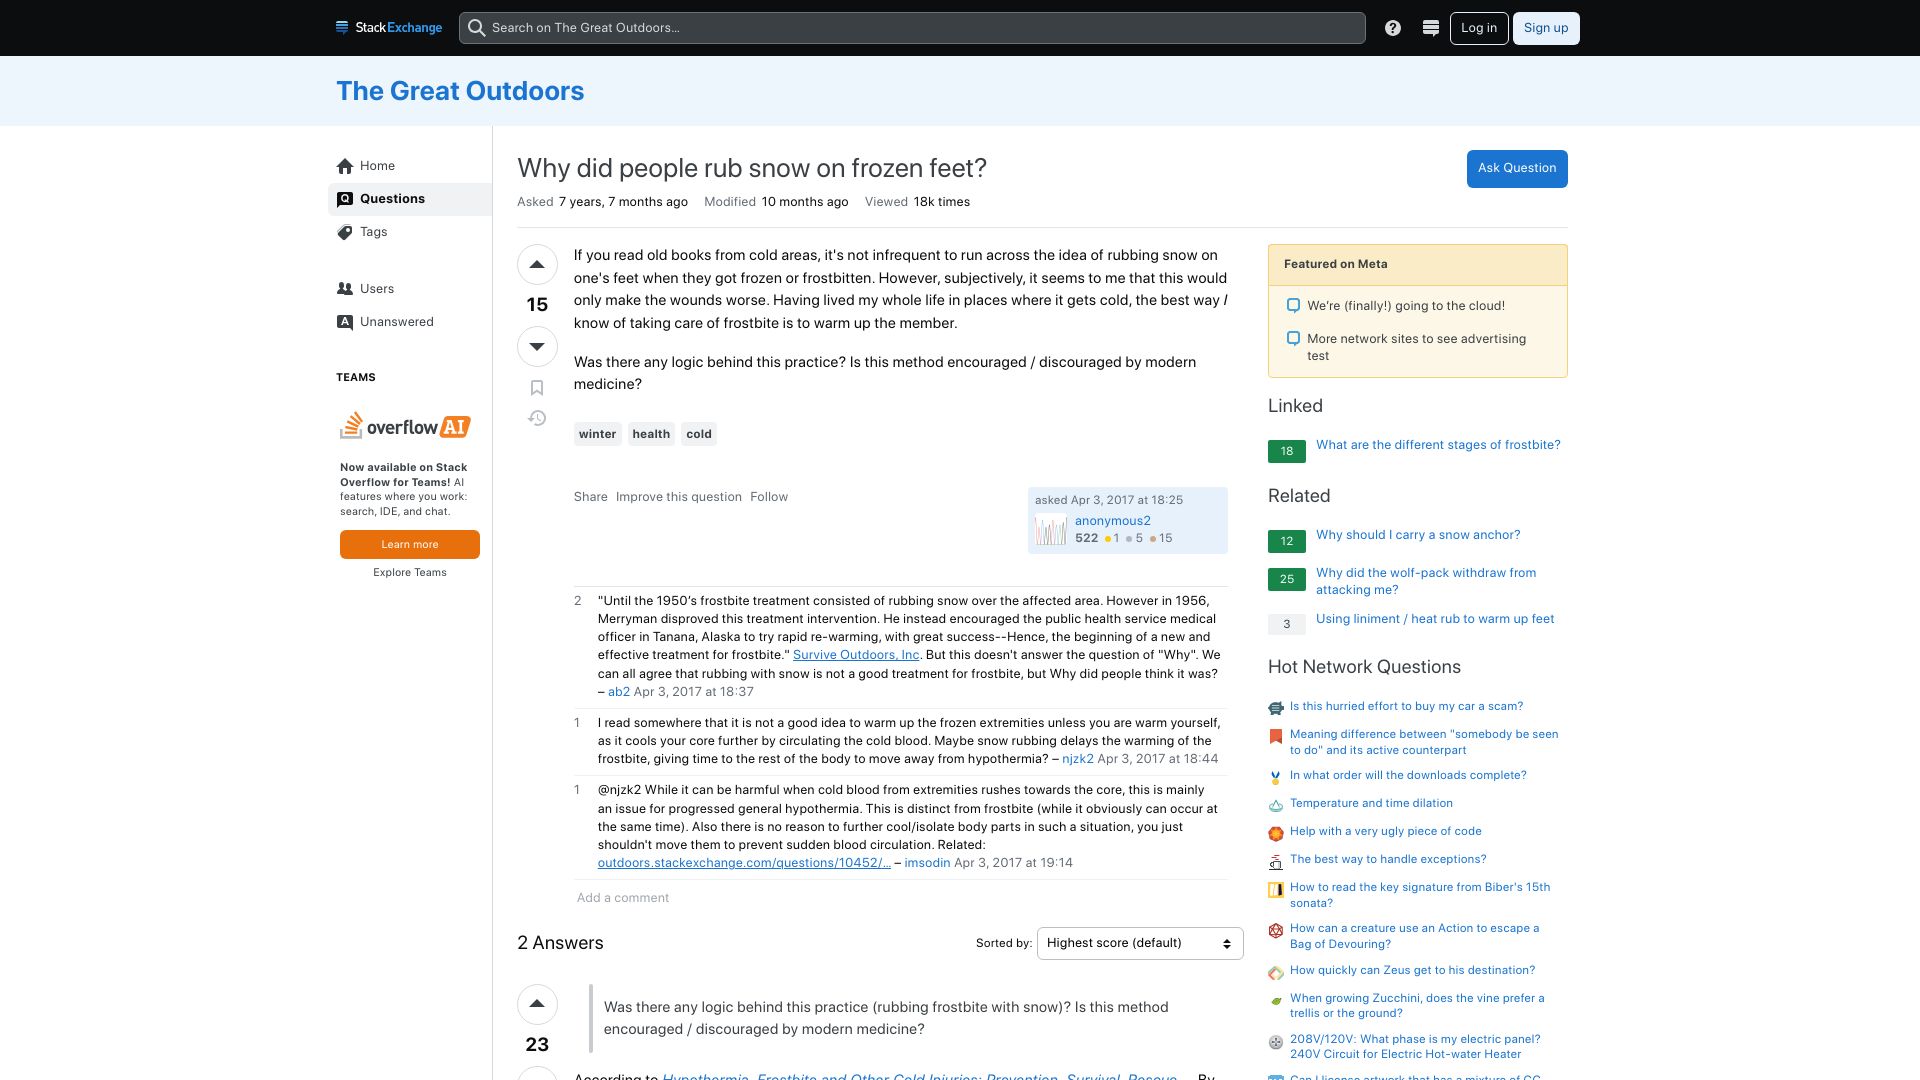Click the Tags icon in sidebar

345,232
